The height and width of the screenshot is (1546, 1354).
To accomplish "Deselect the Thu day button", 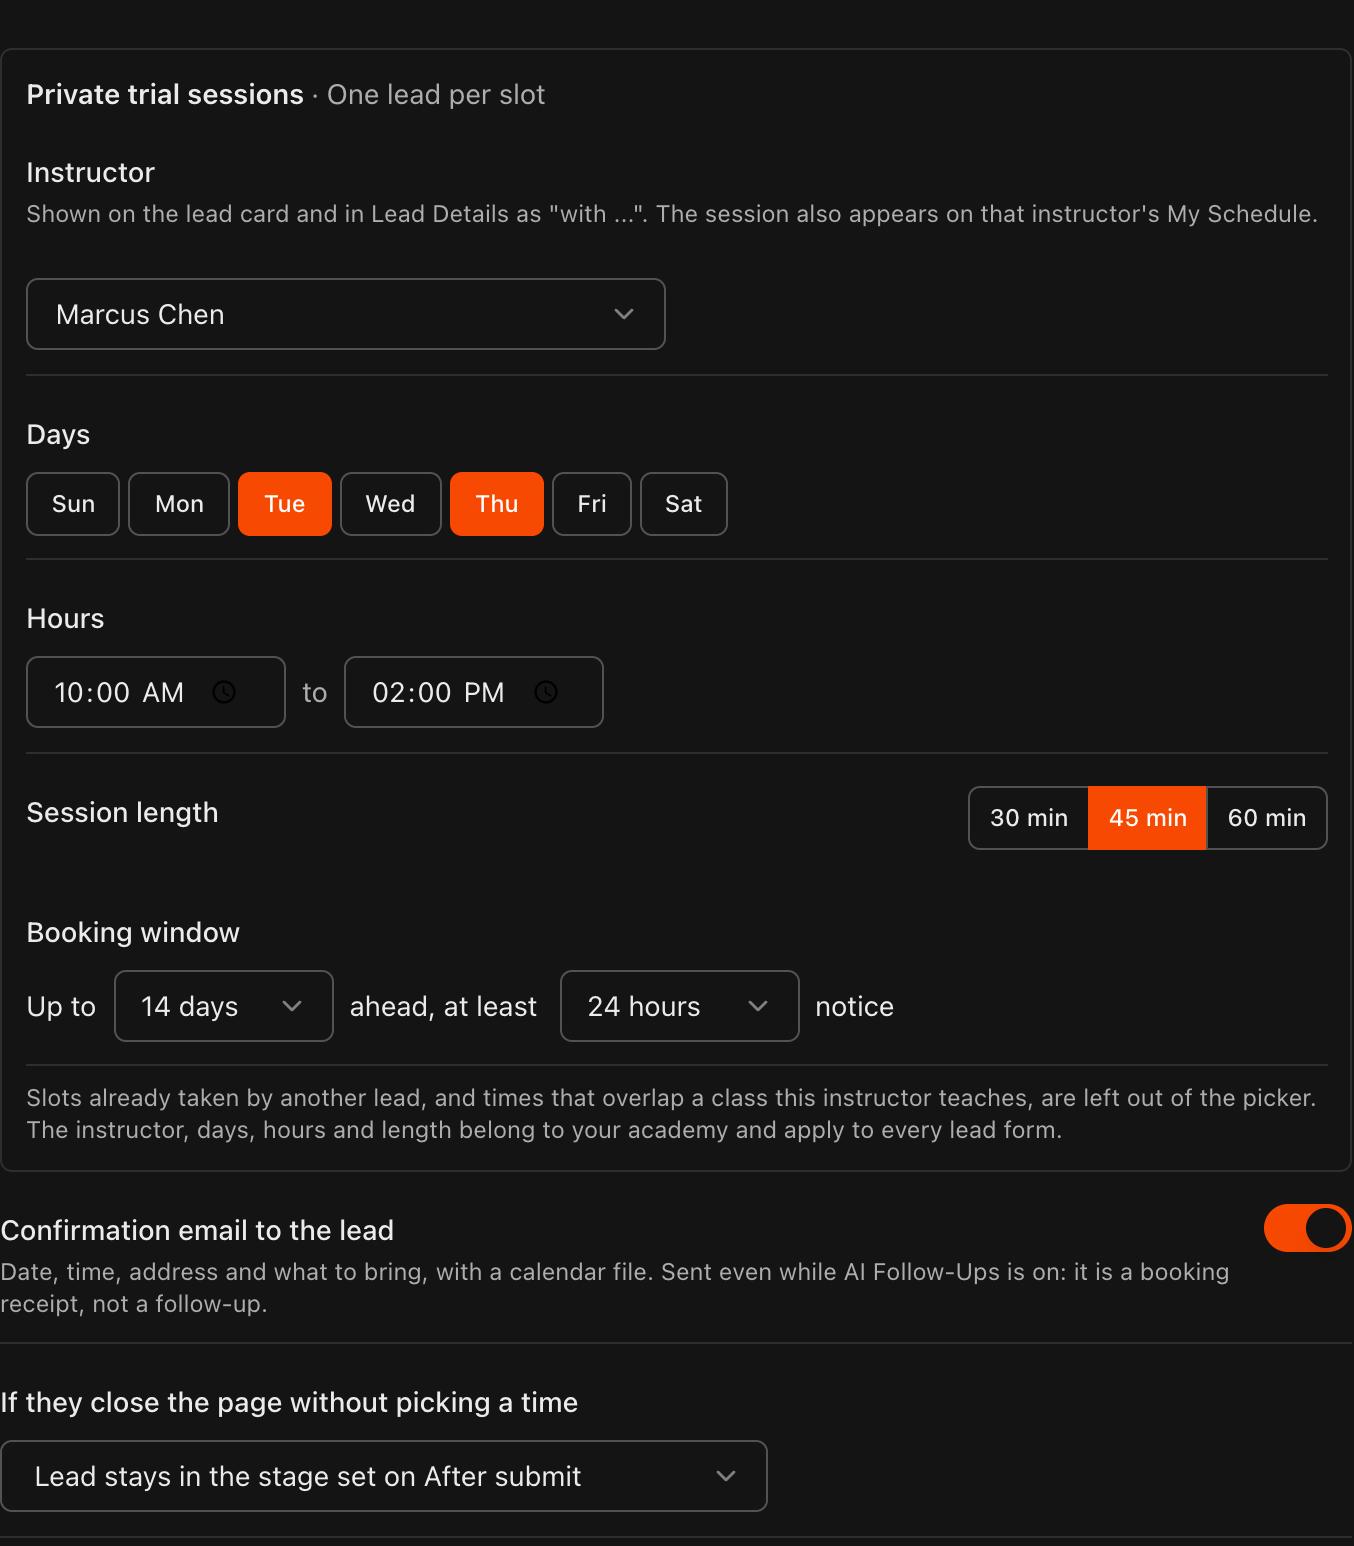I will (x=497, y=504).
